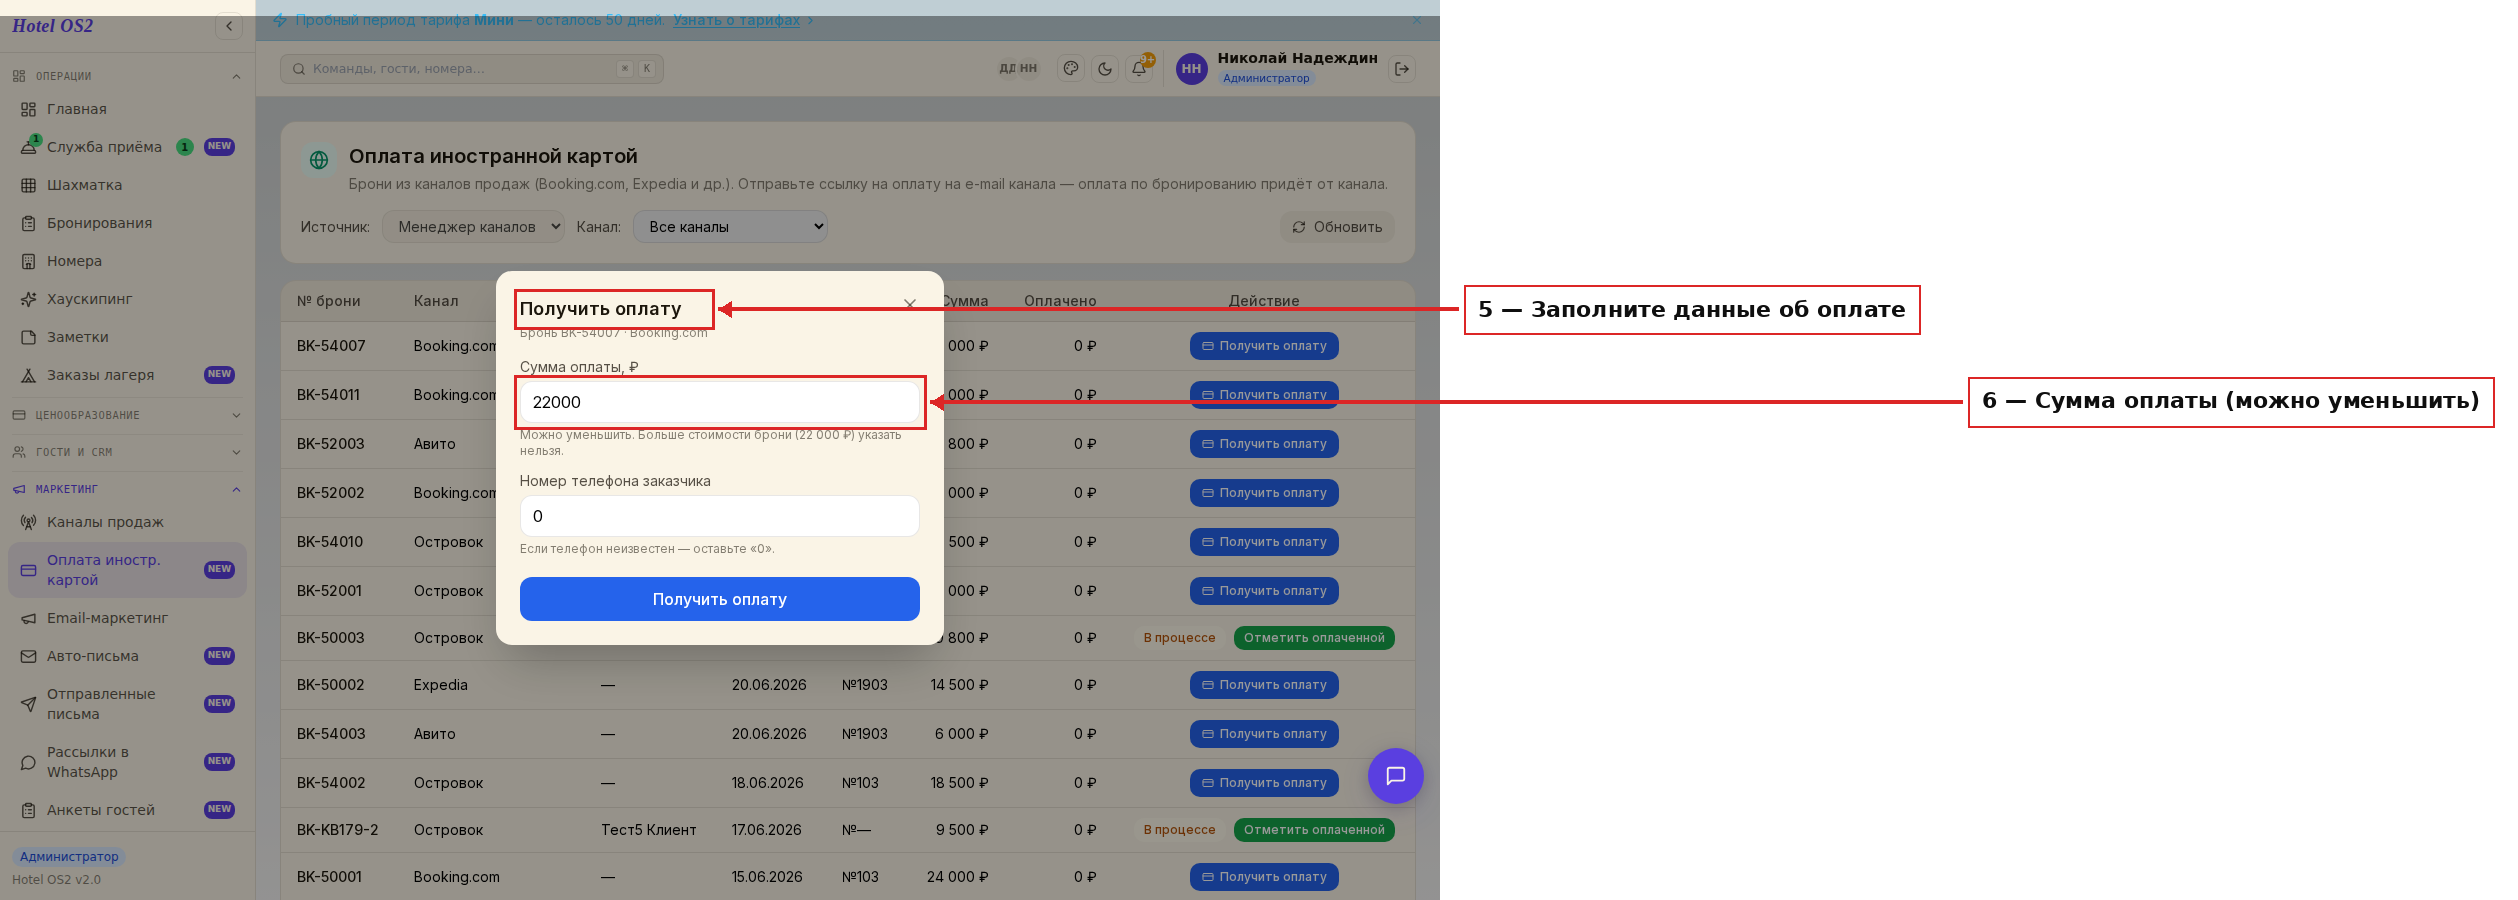Click the notifications bell icon
The image size is (2518, 900).
pos(1139,69)
